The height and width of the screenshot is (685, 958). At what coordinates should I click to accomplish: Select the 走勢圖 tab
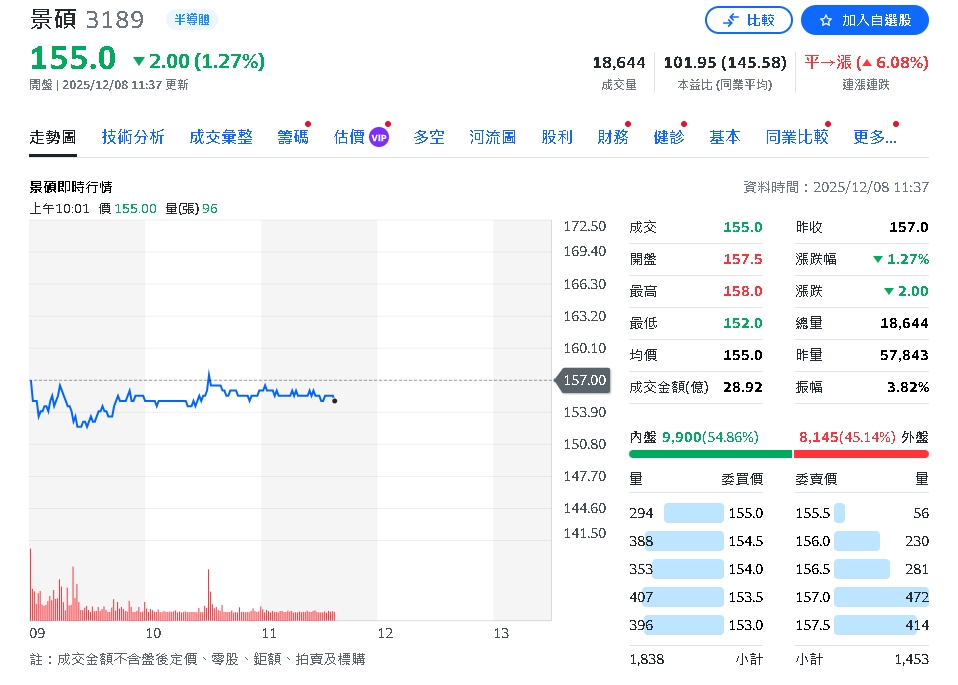click(x=52, y=137)
